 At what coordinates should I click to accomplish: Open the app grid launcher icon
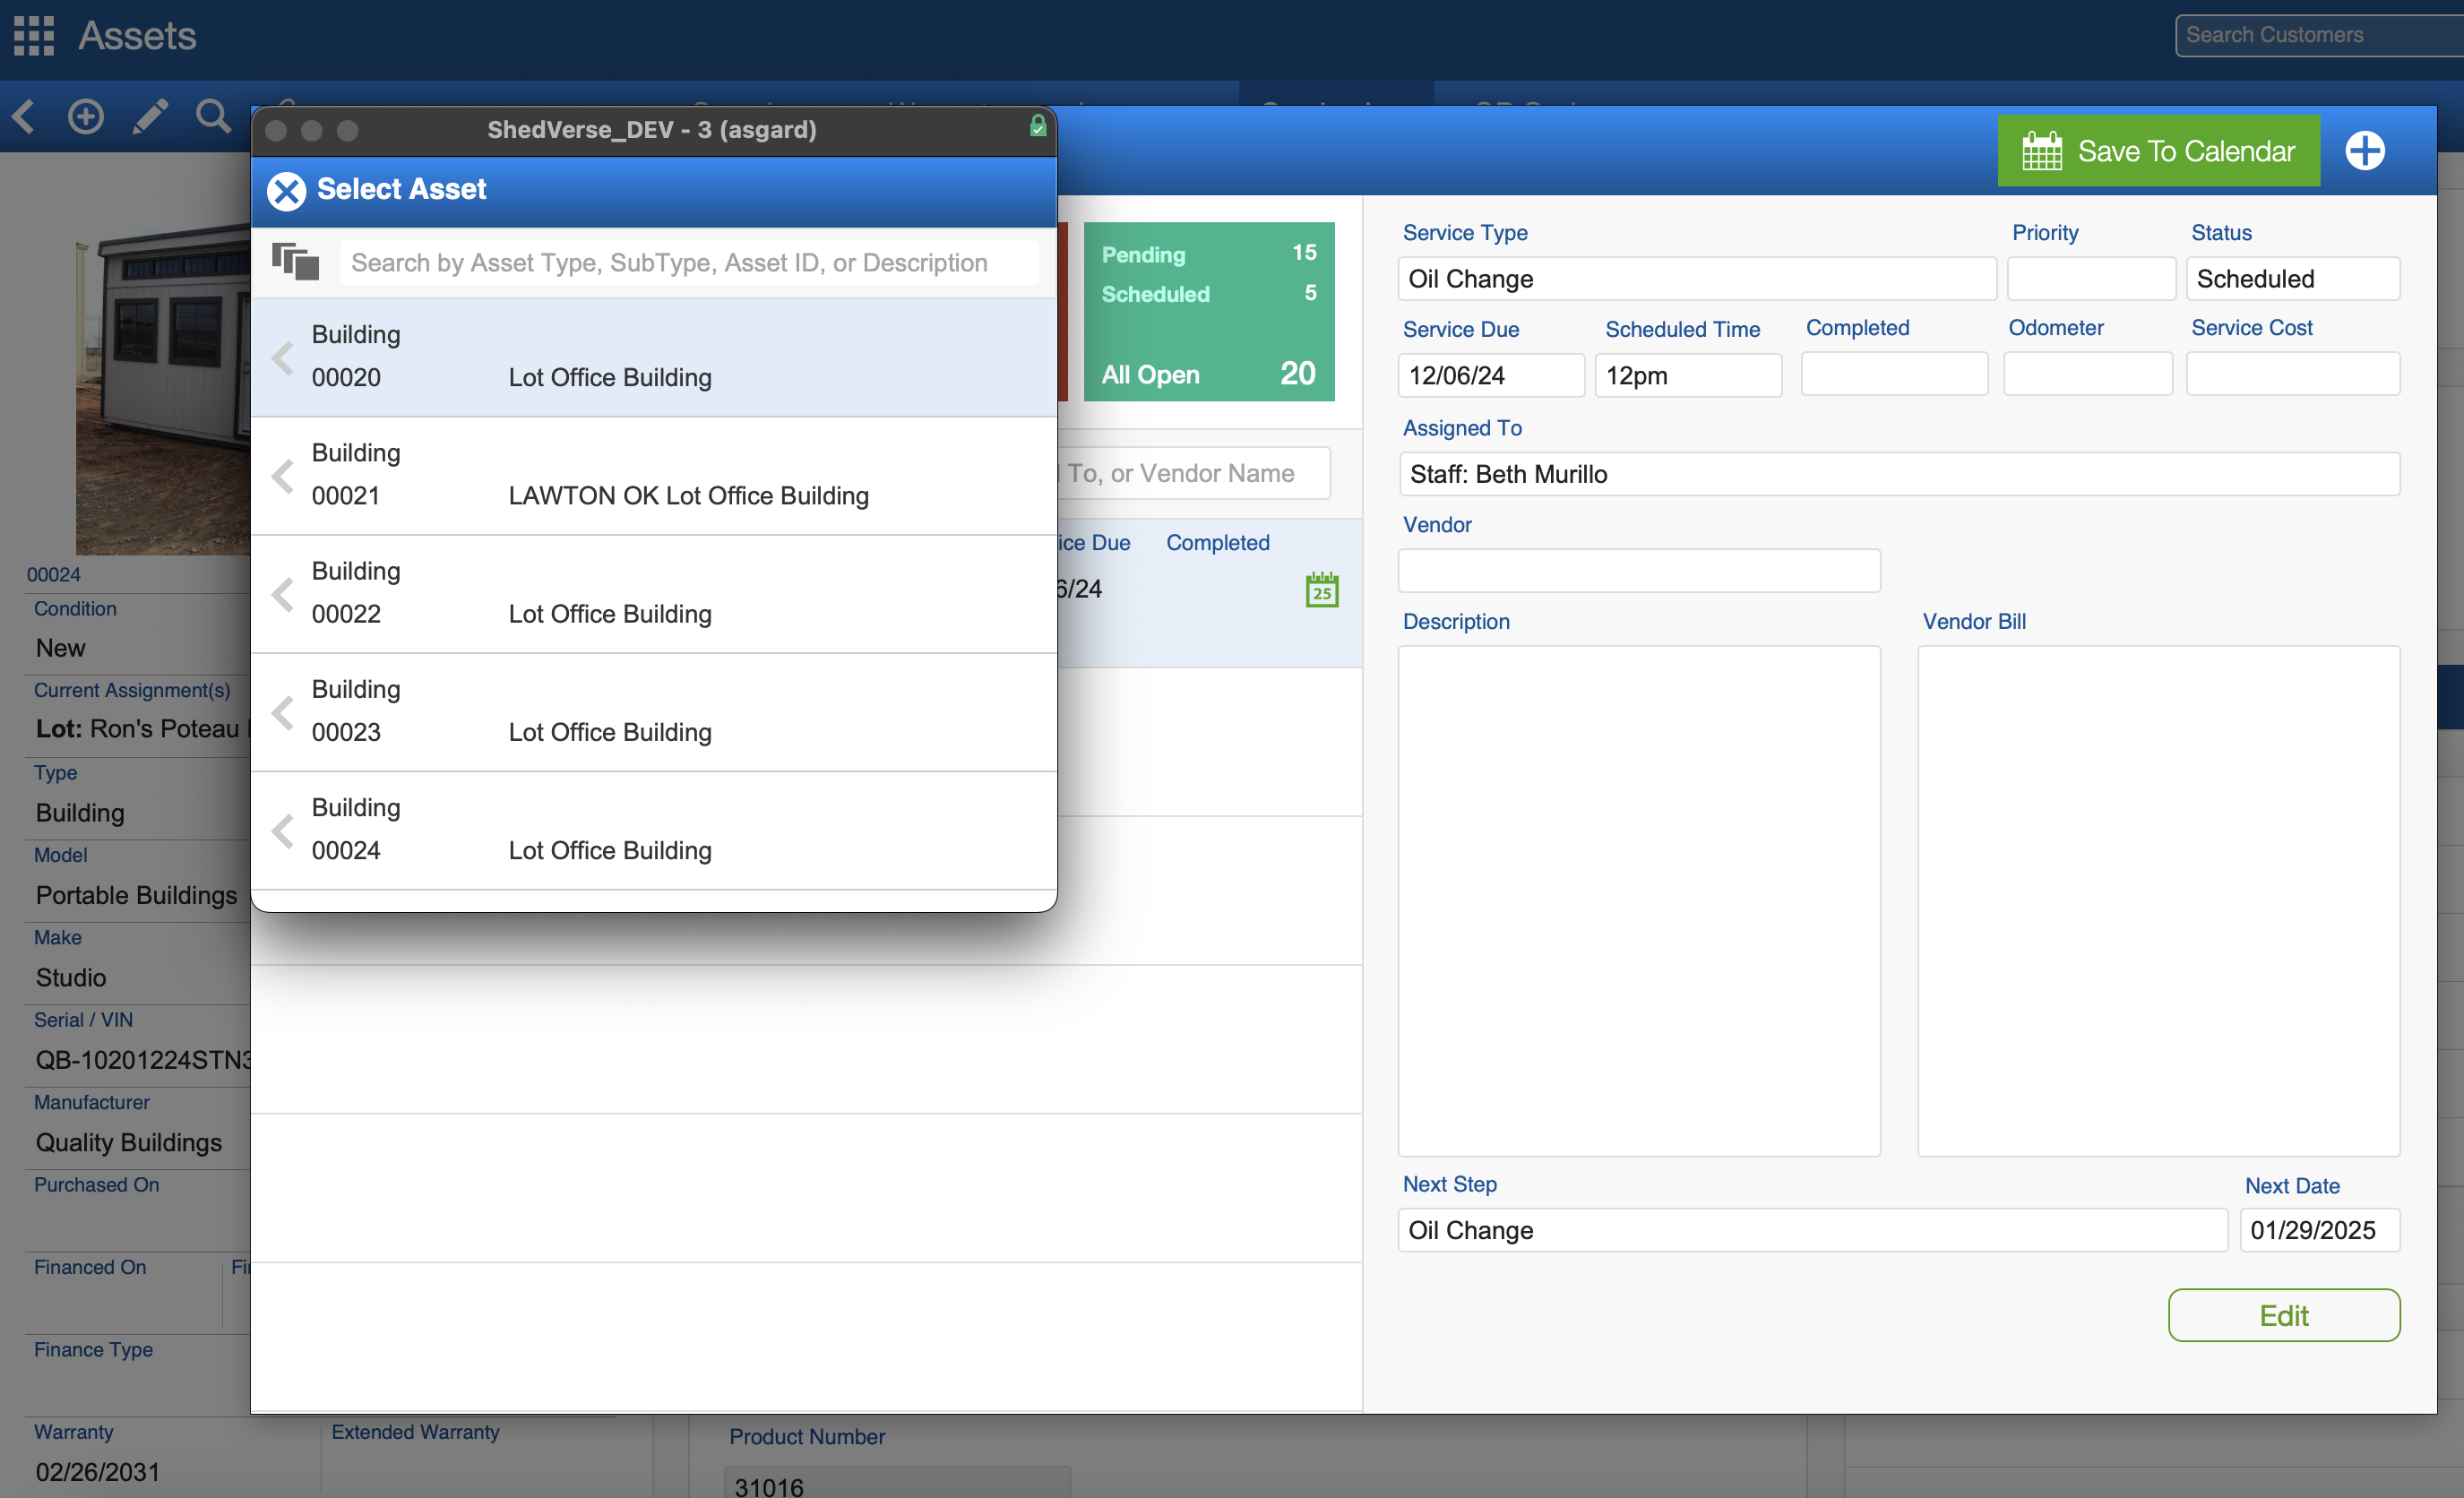pos(33,36)
